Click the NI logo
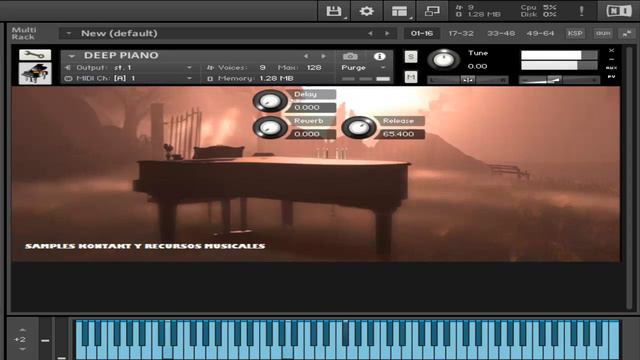 [619, 11]
